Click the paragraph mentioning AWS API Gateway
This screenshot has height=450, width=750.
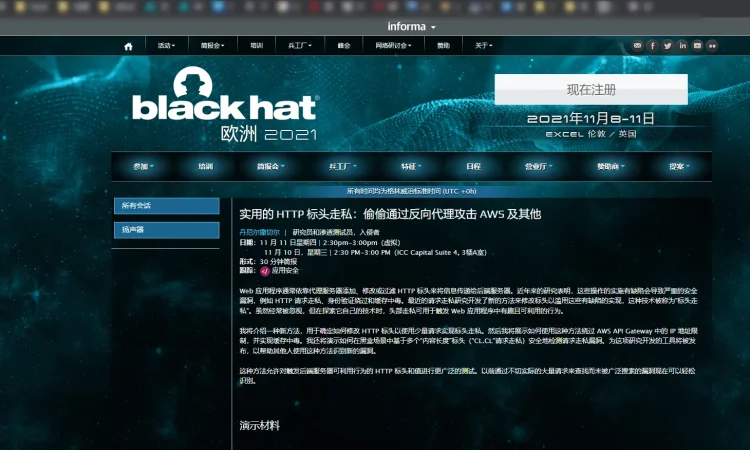pos(468,341)
